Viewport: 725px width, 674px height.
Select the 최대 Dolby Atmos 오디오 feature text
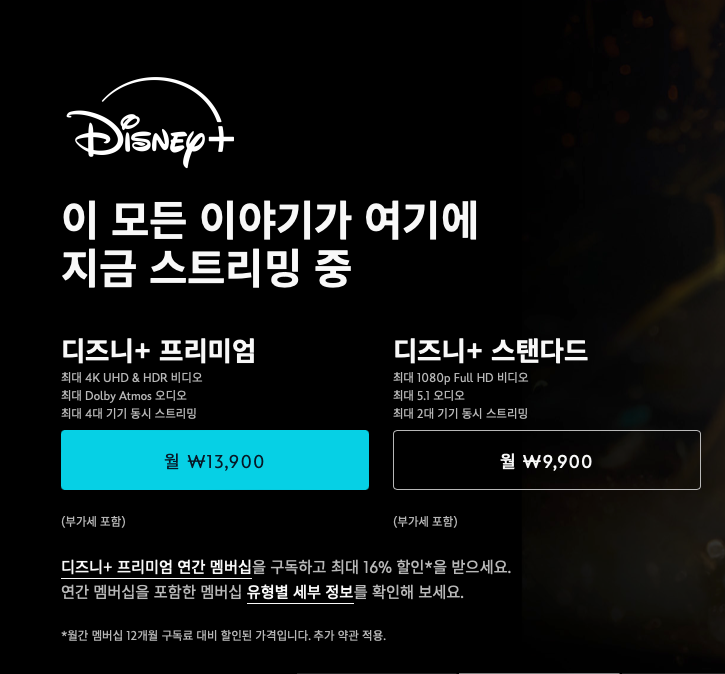pos(124,396)
